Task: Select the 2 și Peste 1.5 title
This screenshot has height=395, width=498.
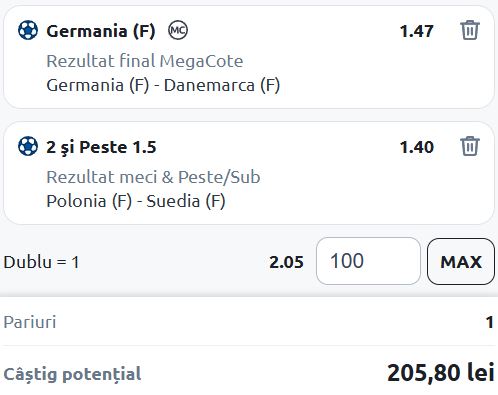Action: [x=101, y=147]
